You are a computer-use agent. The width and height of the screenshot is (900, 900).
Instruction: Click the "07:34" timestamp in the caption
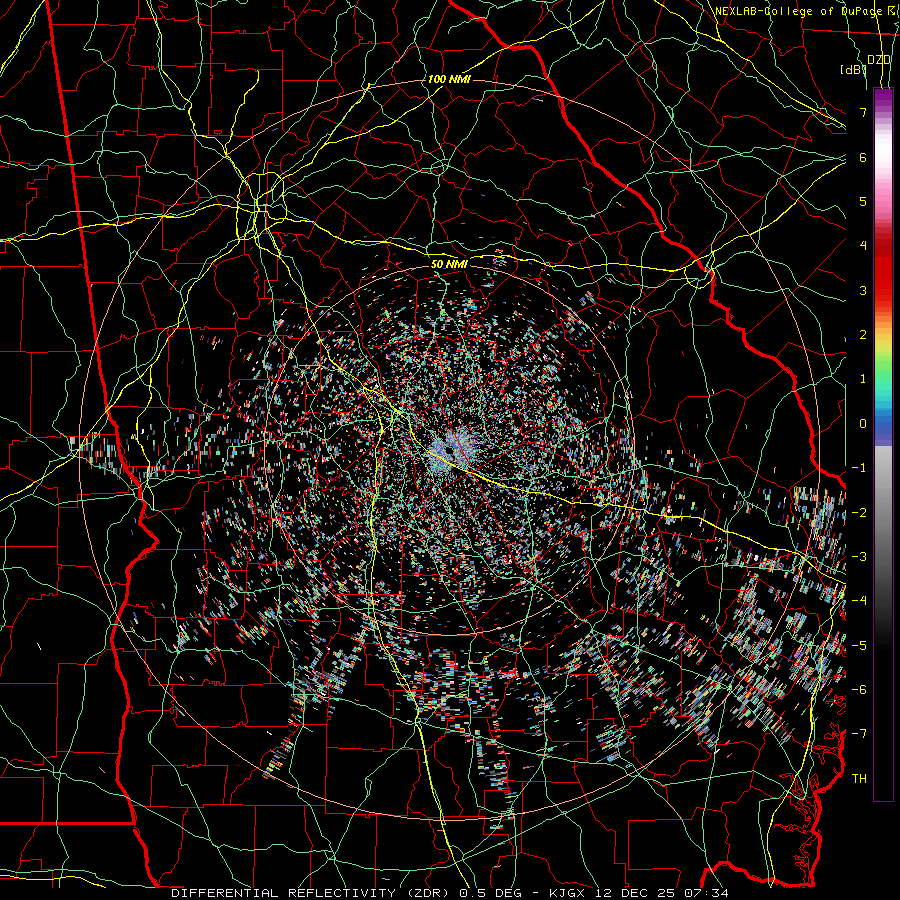pyautogui.click(x=709, y=893)
